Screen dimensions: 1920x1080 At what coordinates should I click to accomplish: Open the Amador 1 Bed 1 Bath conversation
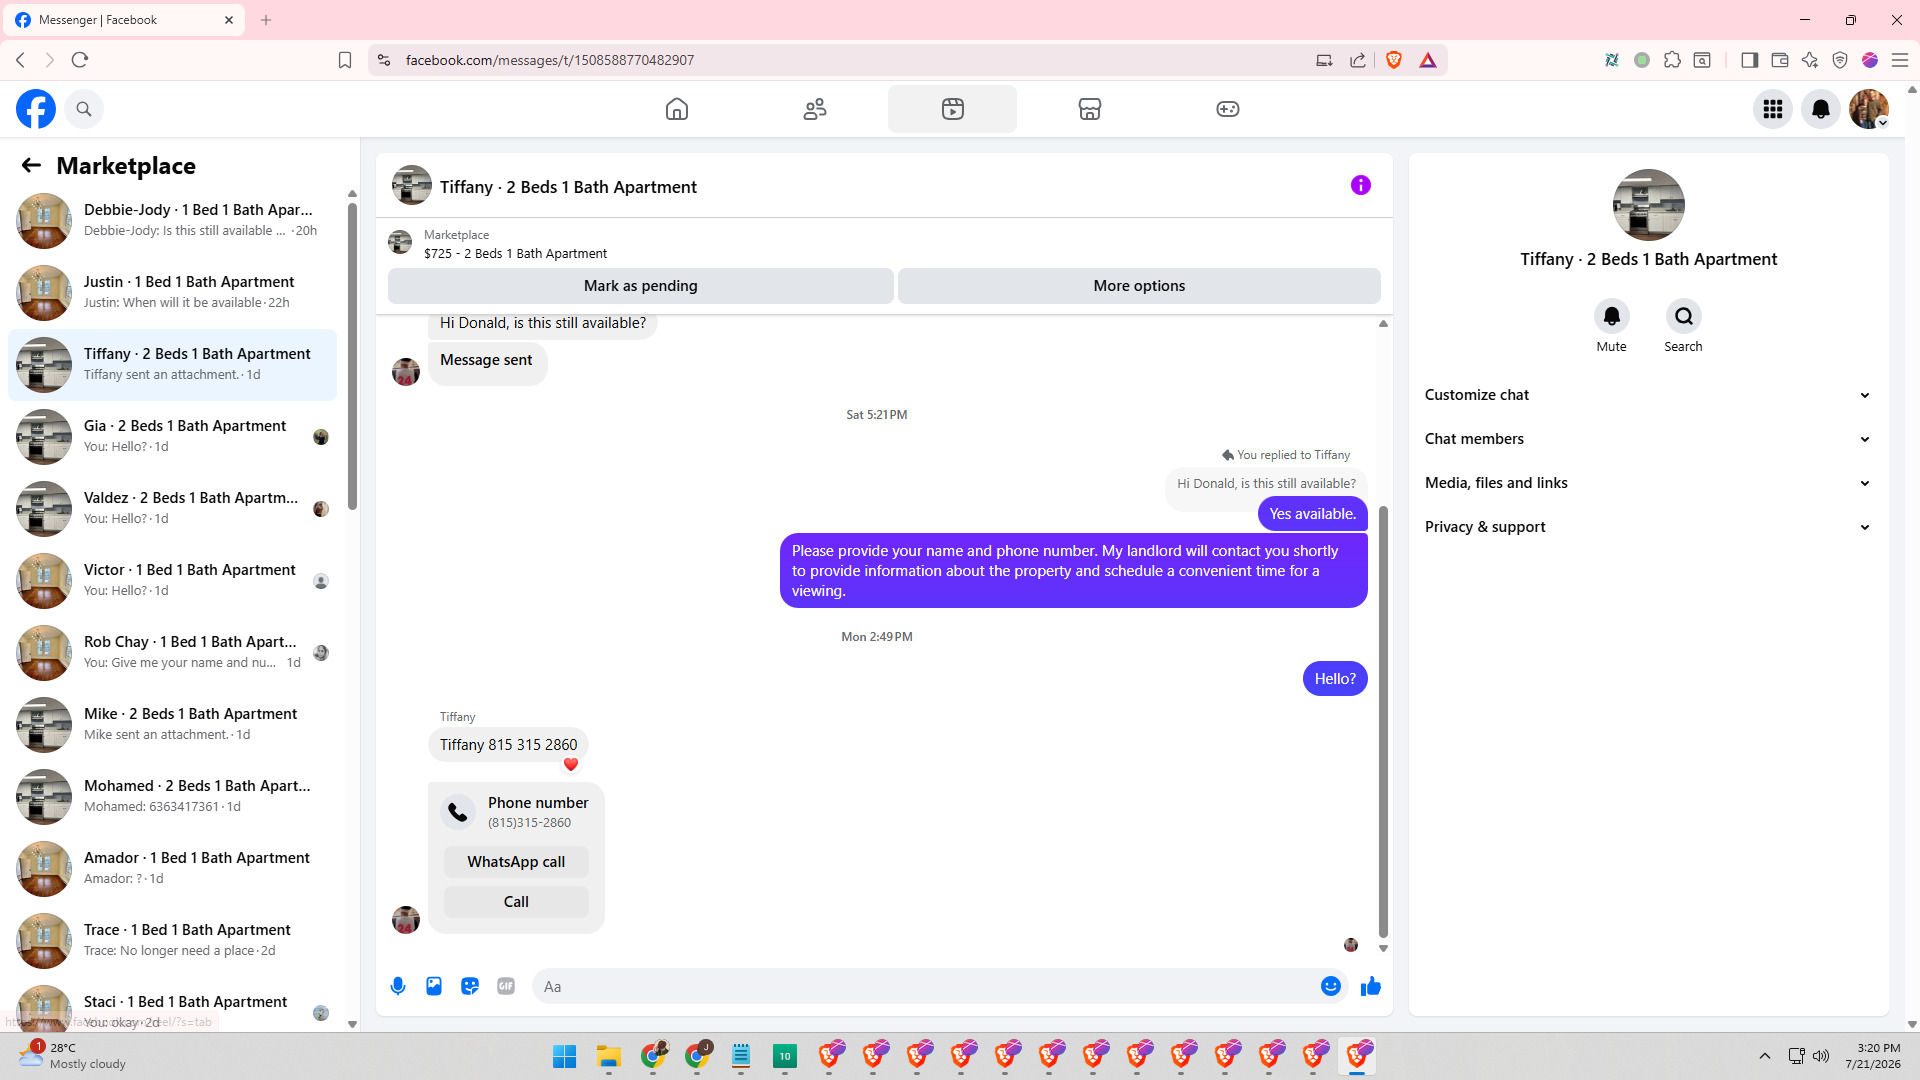(x=172, y=869)
